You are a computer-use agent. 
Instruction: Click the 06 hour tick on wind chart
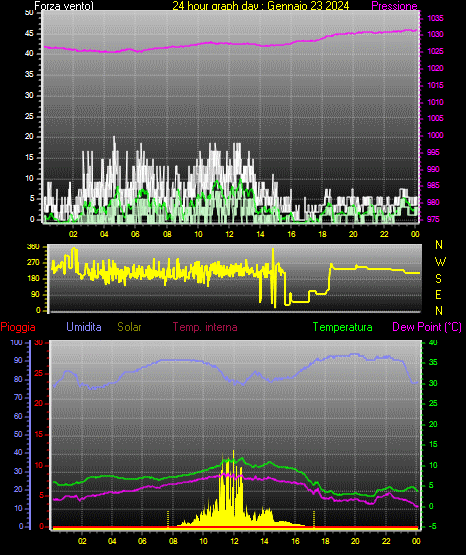135,234
